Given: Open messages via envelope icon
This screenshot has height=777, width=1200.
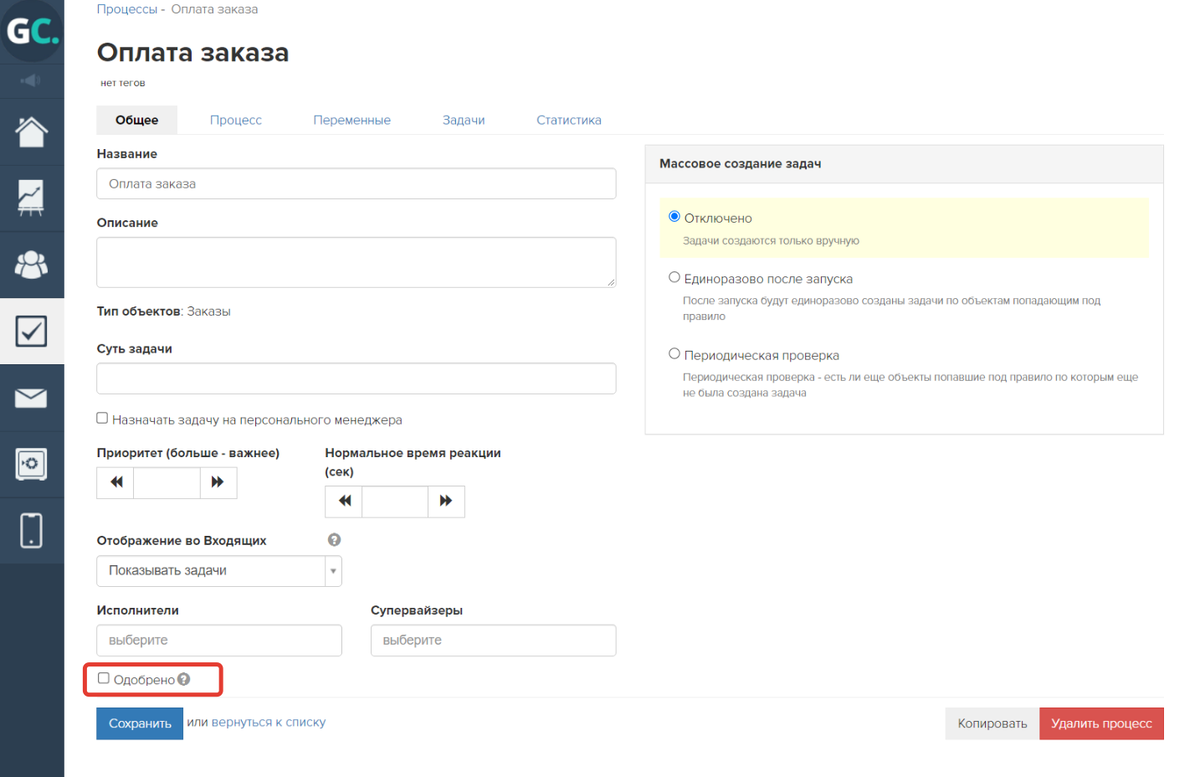Looking at the screenshot, I should tap(32, 397).
